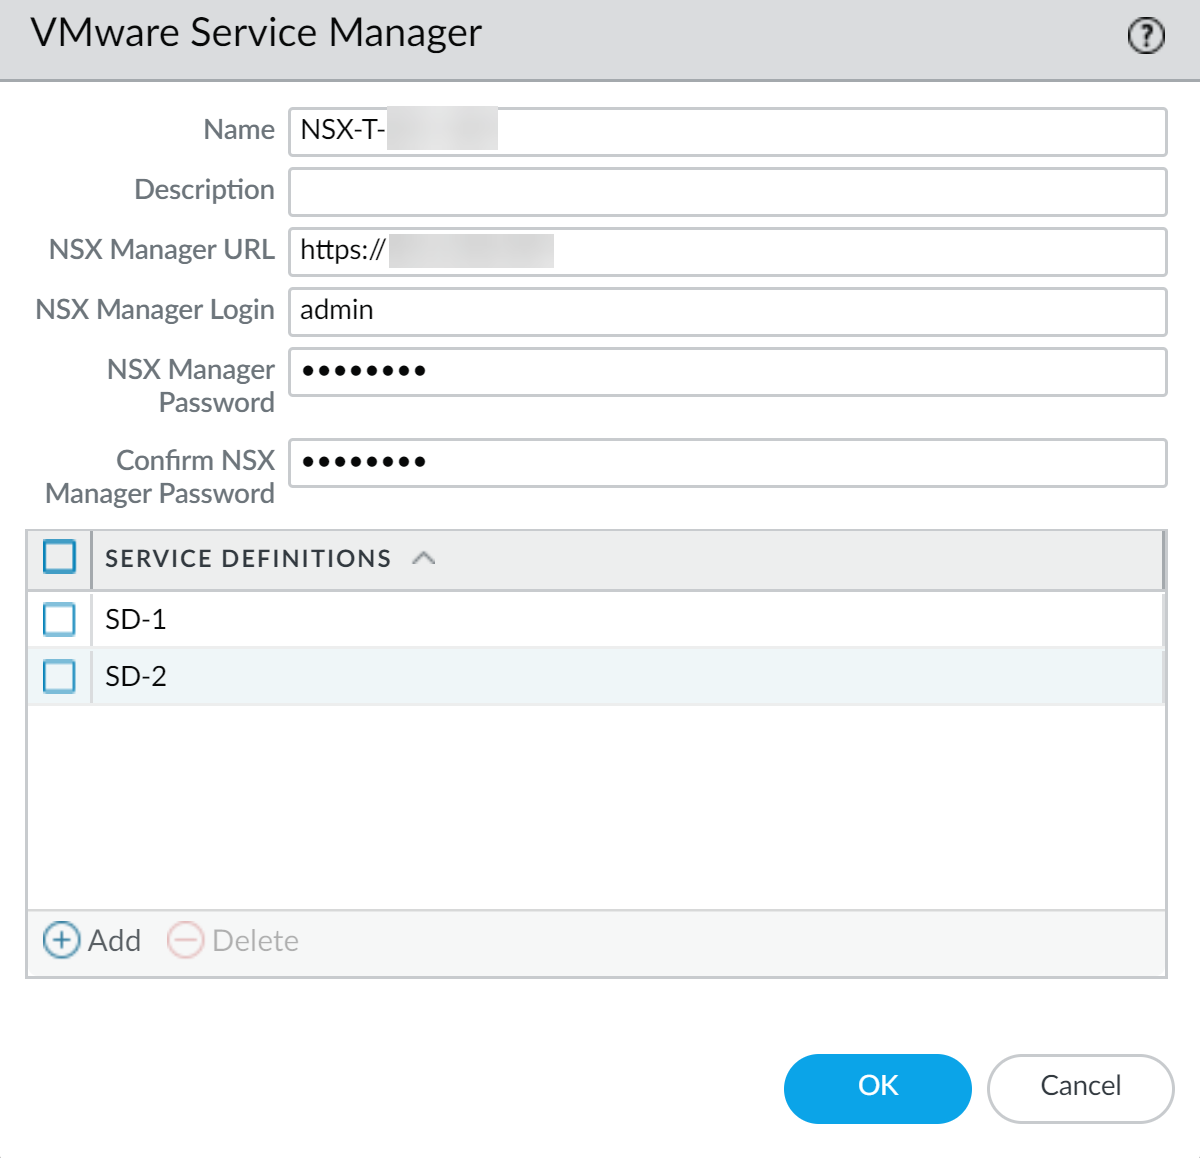Check the SD-1 checkbox
1200x1158 pixels.
click(x=60, y=619)
